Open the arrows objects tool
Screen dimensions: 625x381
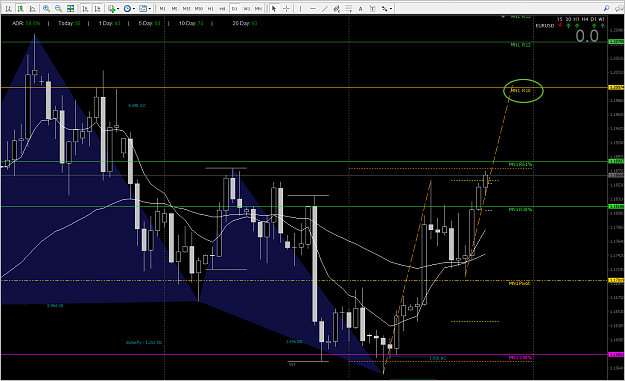tap(384, 8)
